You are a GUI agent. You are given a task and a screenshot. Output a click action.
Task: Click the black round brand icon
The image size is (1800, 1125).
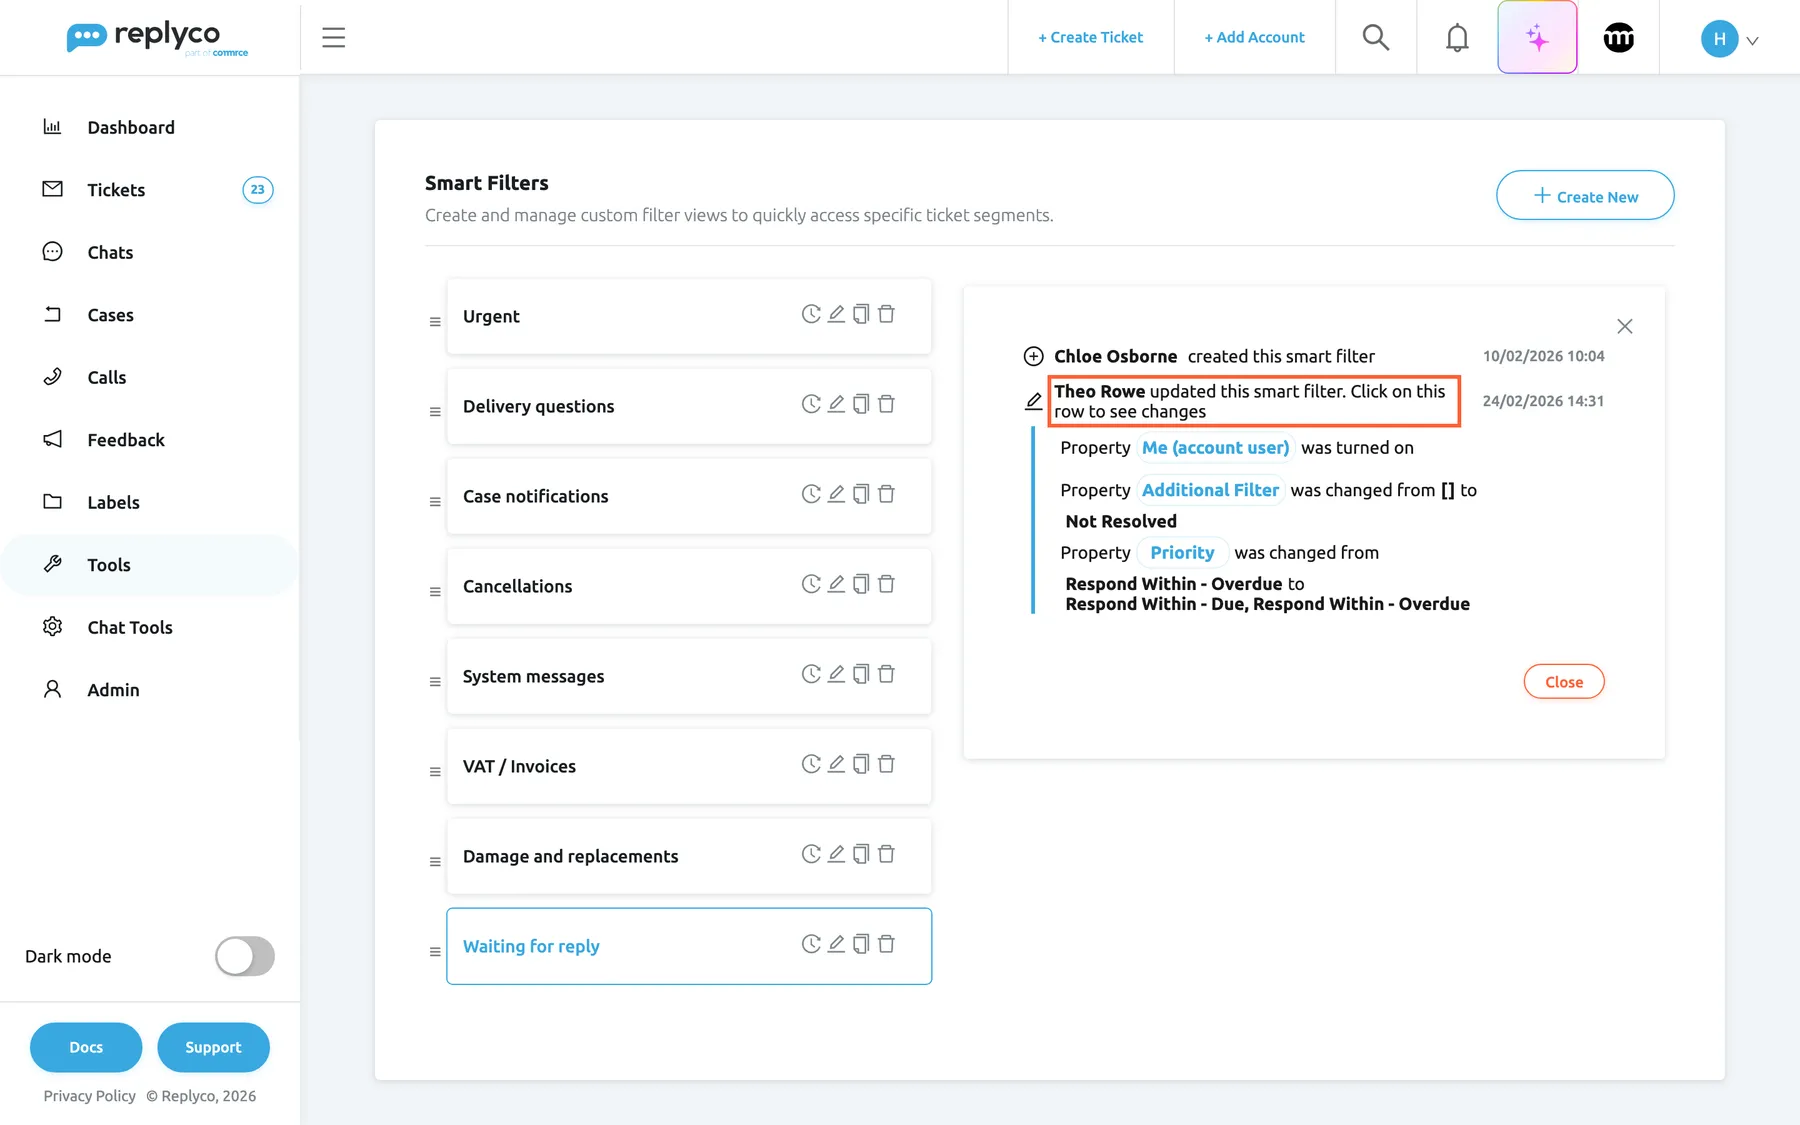click(1618, 38)
